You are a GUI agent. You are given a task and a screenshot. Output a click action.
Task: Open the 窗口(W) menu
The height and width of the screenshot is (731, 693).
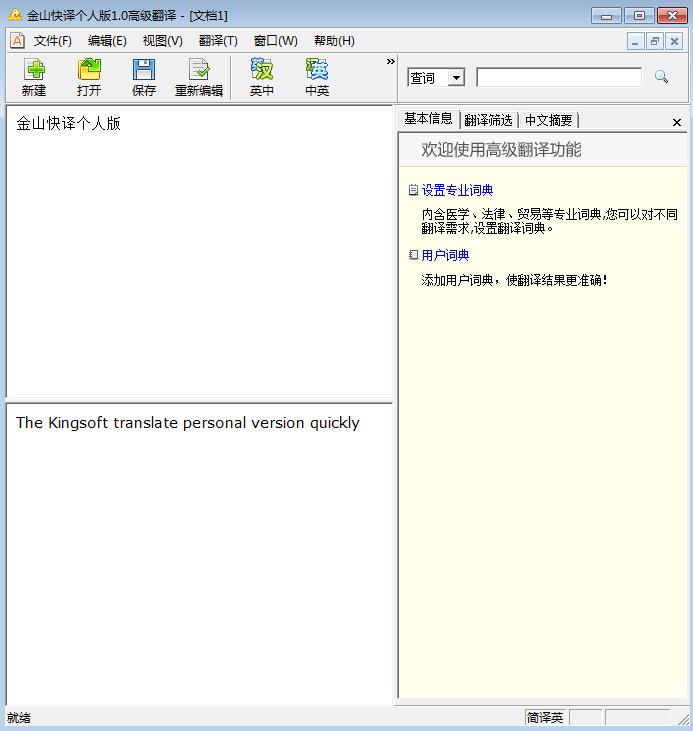(275, 41)
